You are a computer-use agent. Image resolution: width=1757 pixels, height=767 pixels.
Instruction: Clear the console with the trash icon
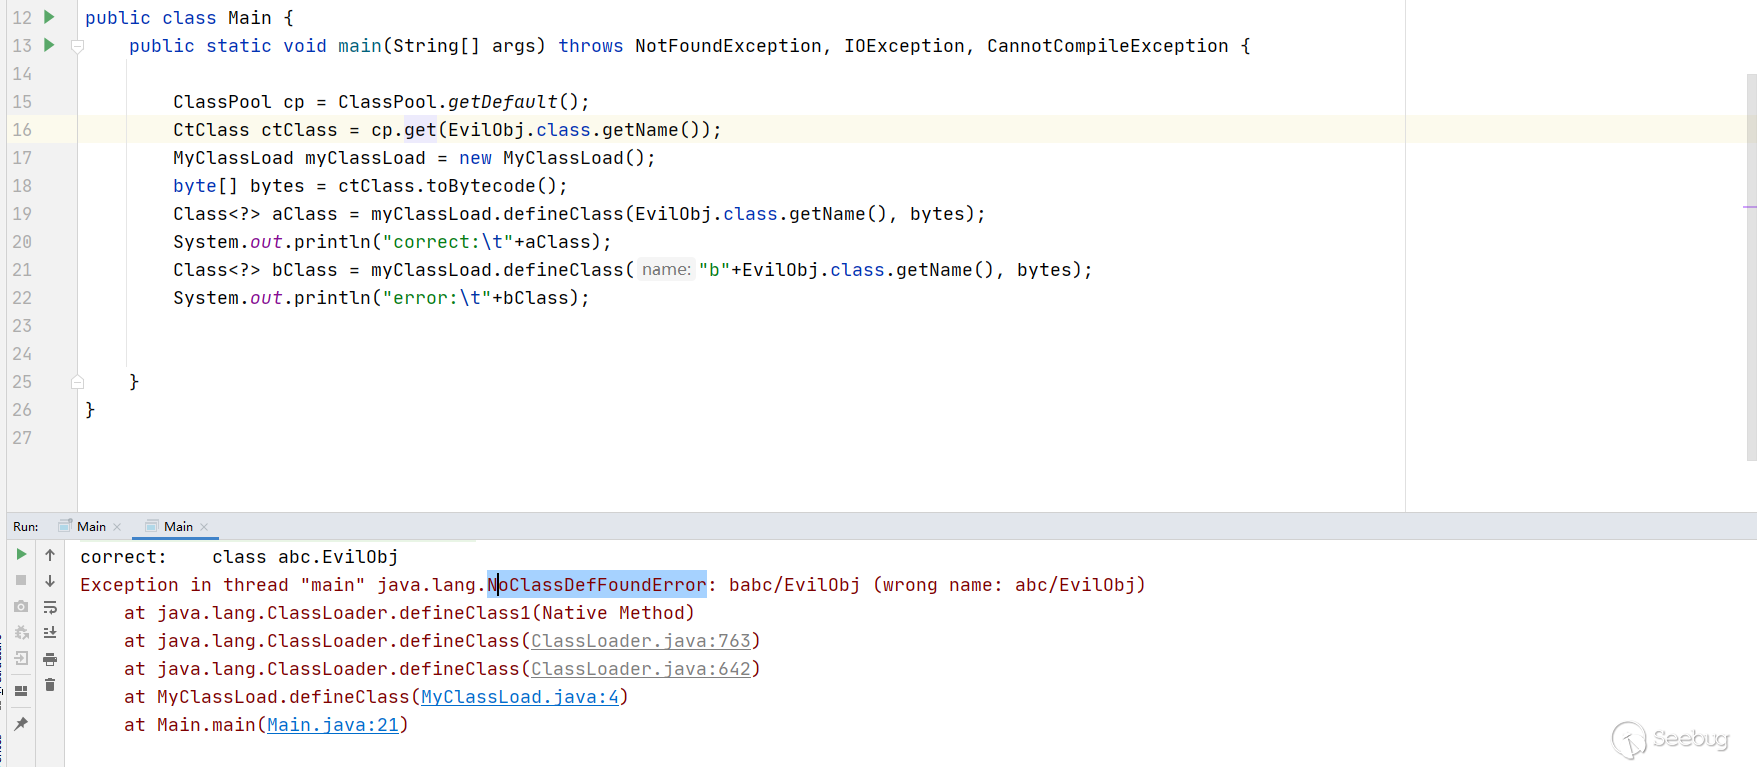(50, 685)
